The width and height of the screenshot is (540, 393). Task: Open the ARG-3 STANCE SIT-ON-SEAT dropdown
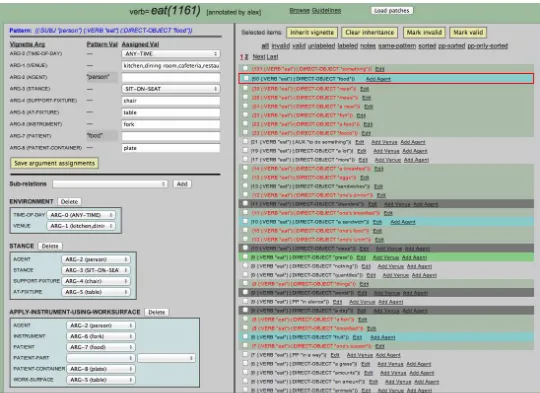171,89
